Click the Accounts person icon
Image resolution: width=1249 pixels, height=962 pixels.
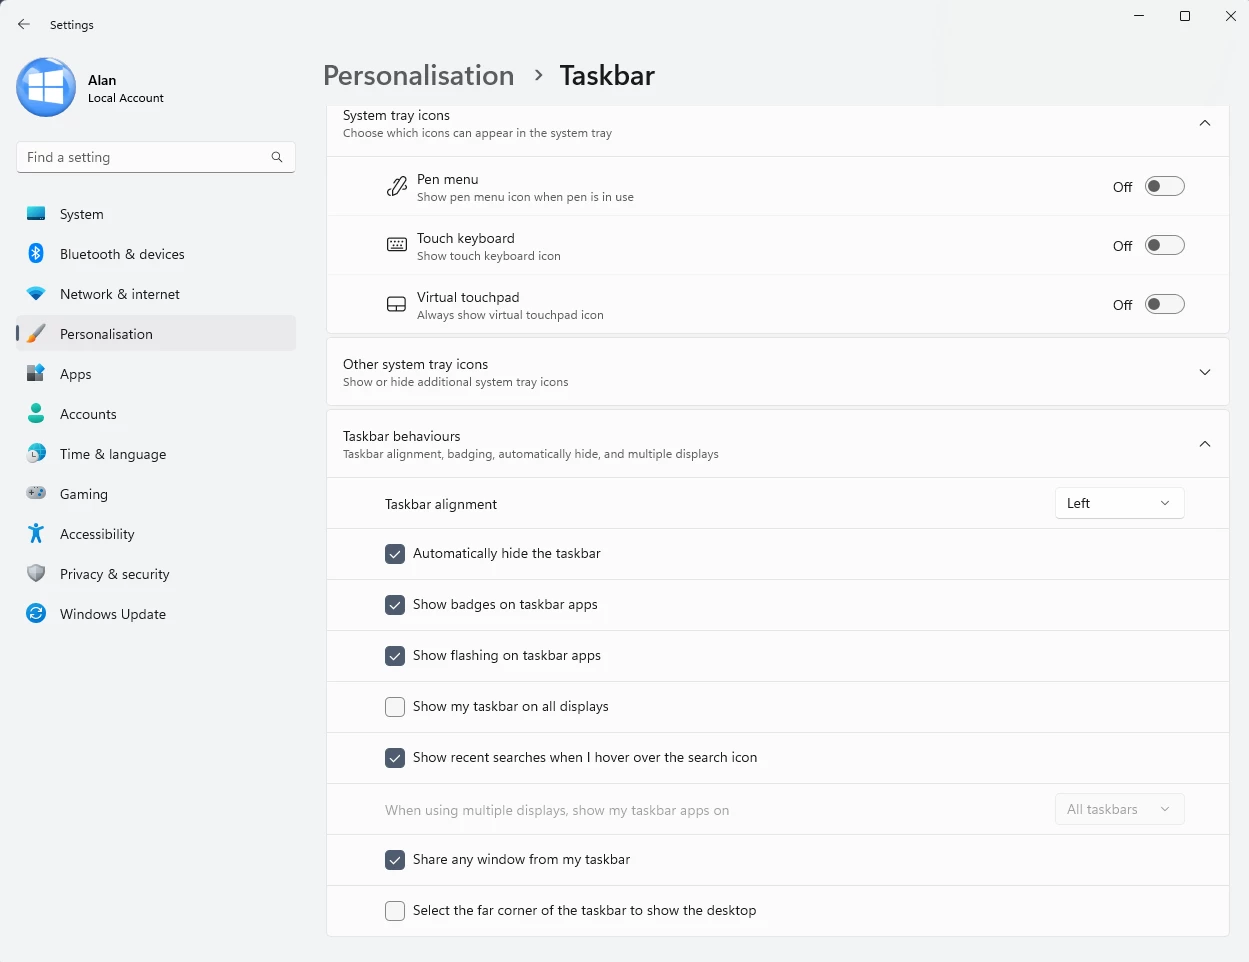[36, 414]
